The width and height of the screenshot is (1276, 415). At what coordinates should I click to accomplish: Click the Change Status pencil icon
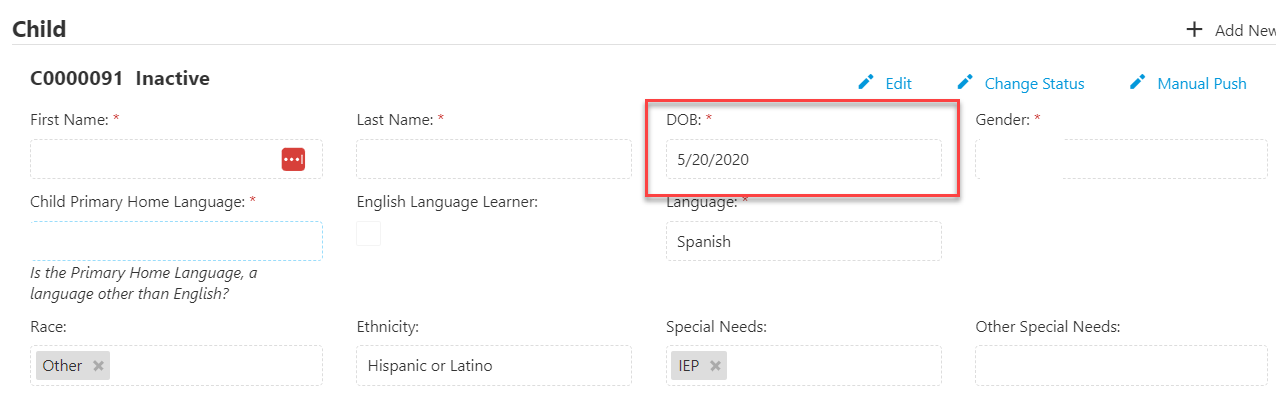(x=965, y=82)
